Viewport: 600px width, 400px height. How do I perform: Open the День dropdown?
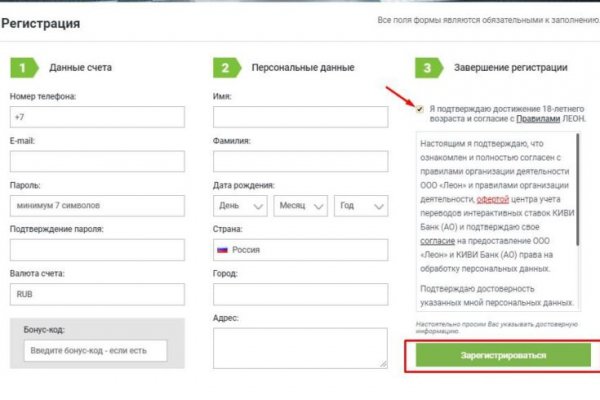coord(240,206)
